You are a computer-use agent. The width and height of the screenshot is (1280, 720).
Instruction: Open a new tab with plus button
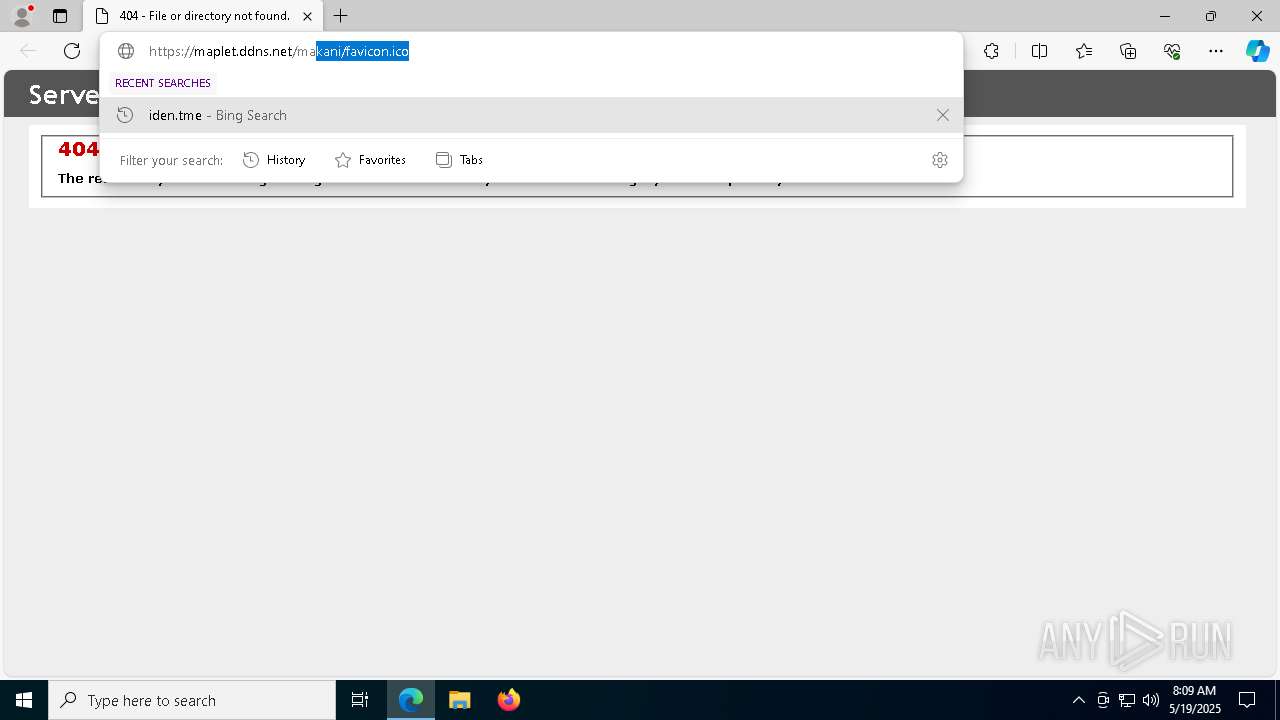[341, 16]
